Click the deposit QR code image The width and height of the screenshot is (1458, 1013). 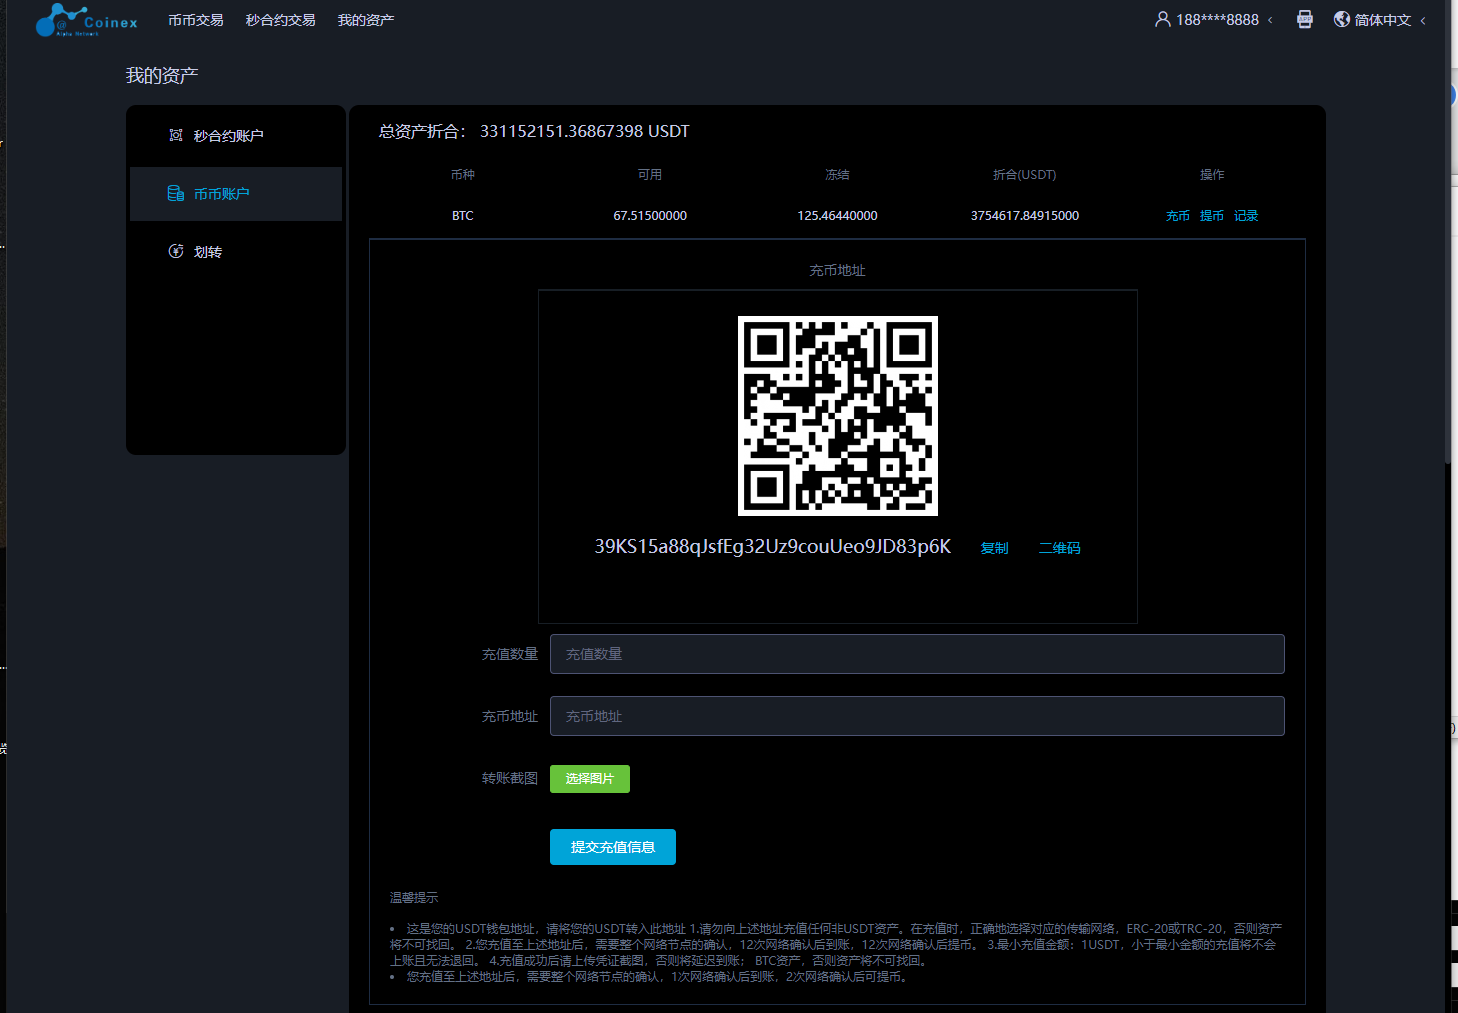837,416
